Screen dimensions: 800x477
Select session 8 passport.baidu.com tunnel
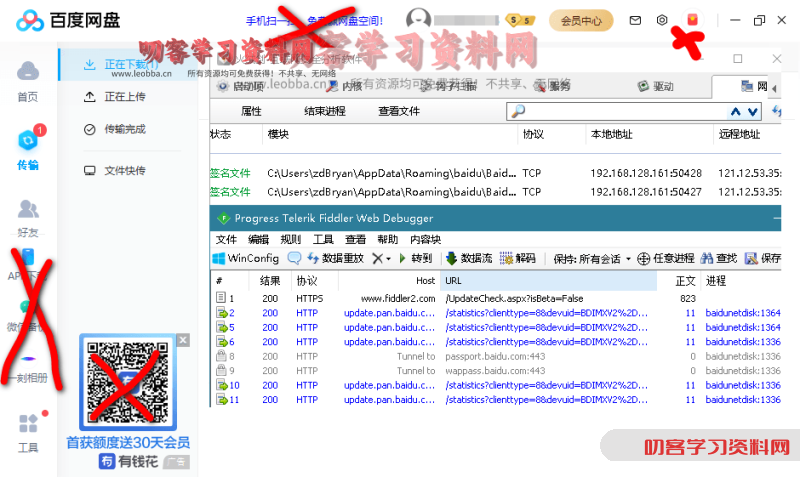pos(495,357)
